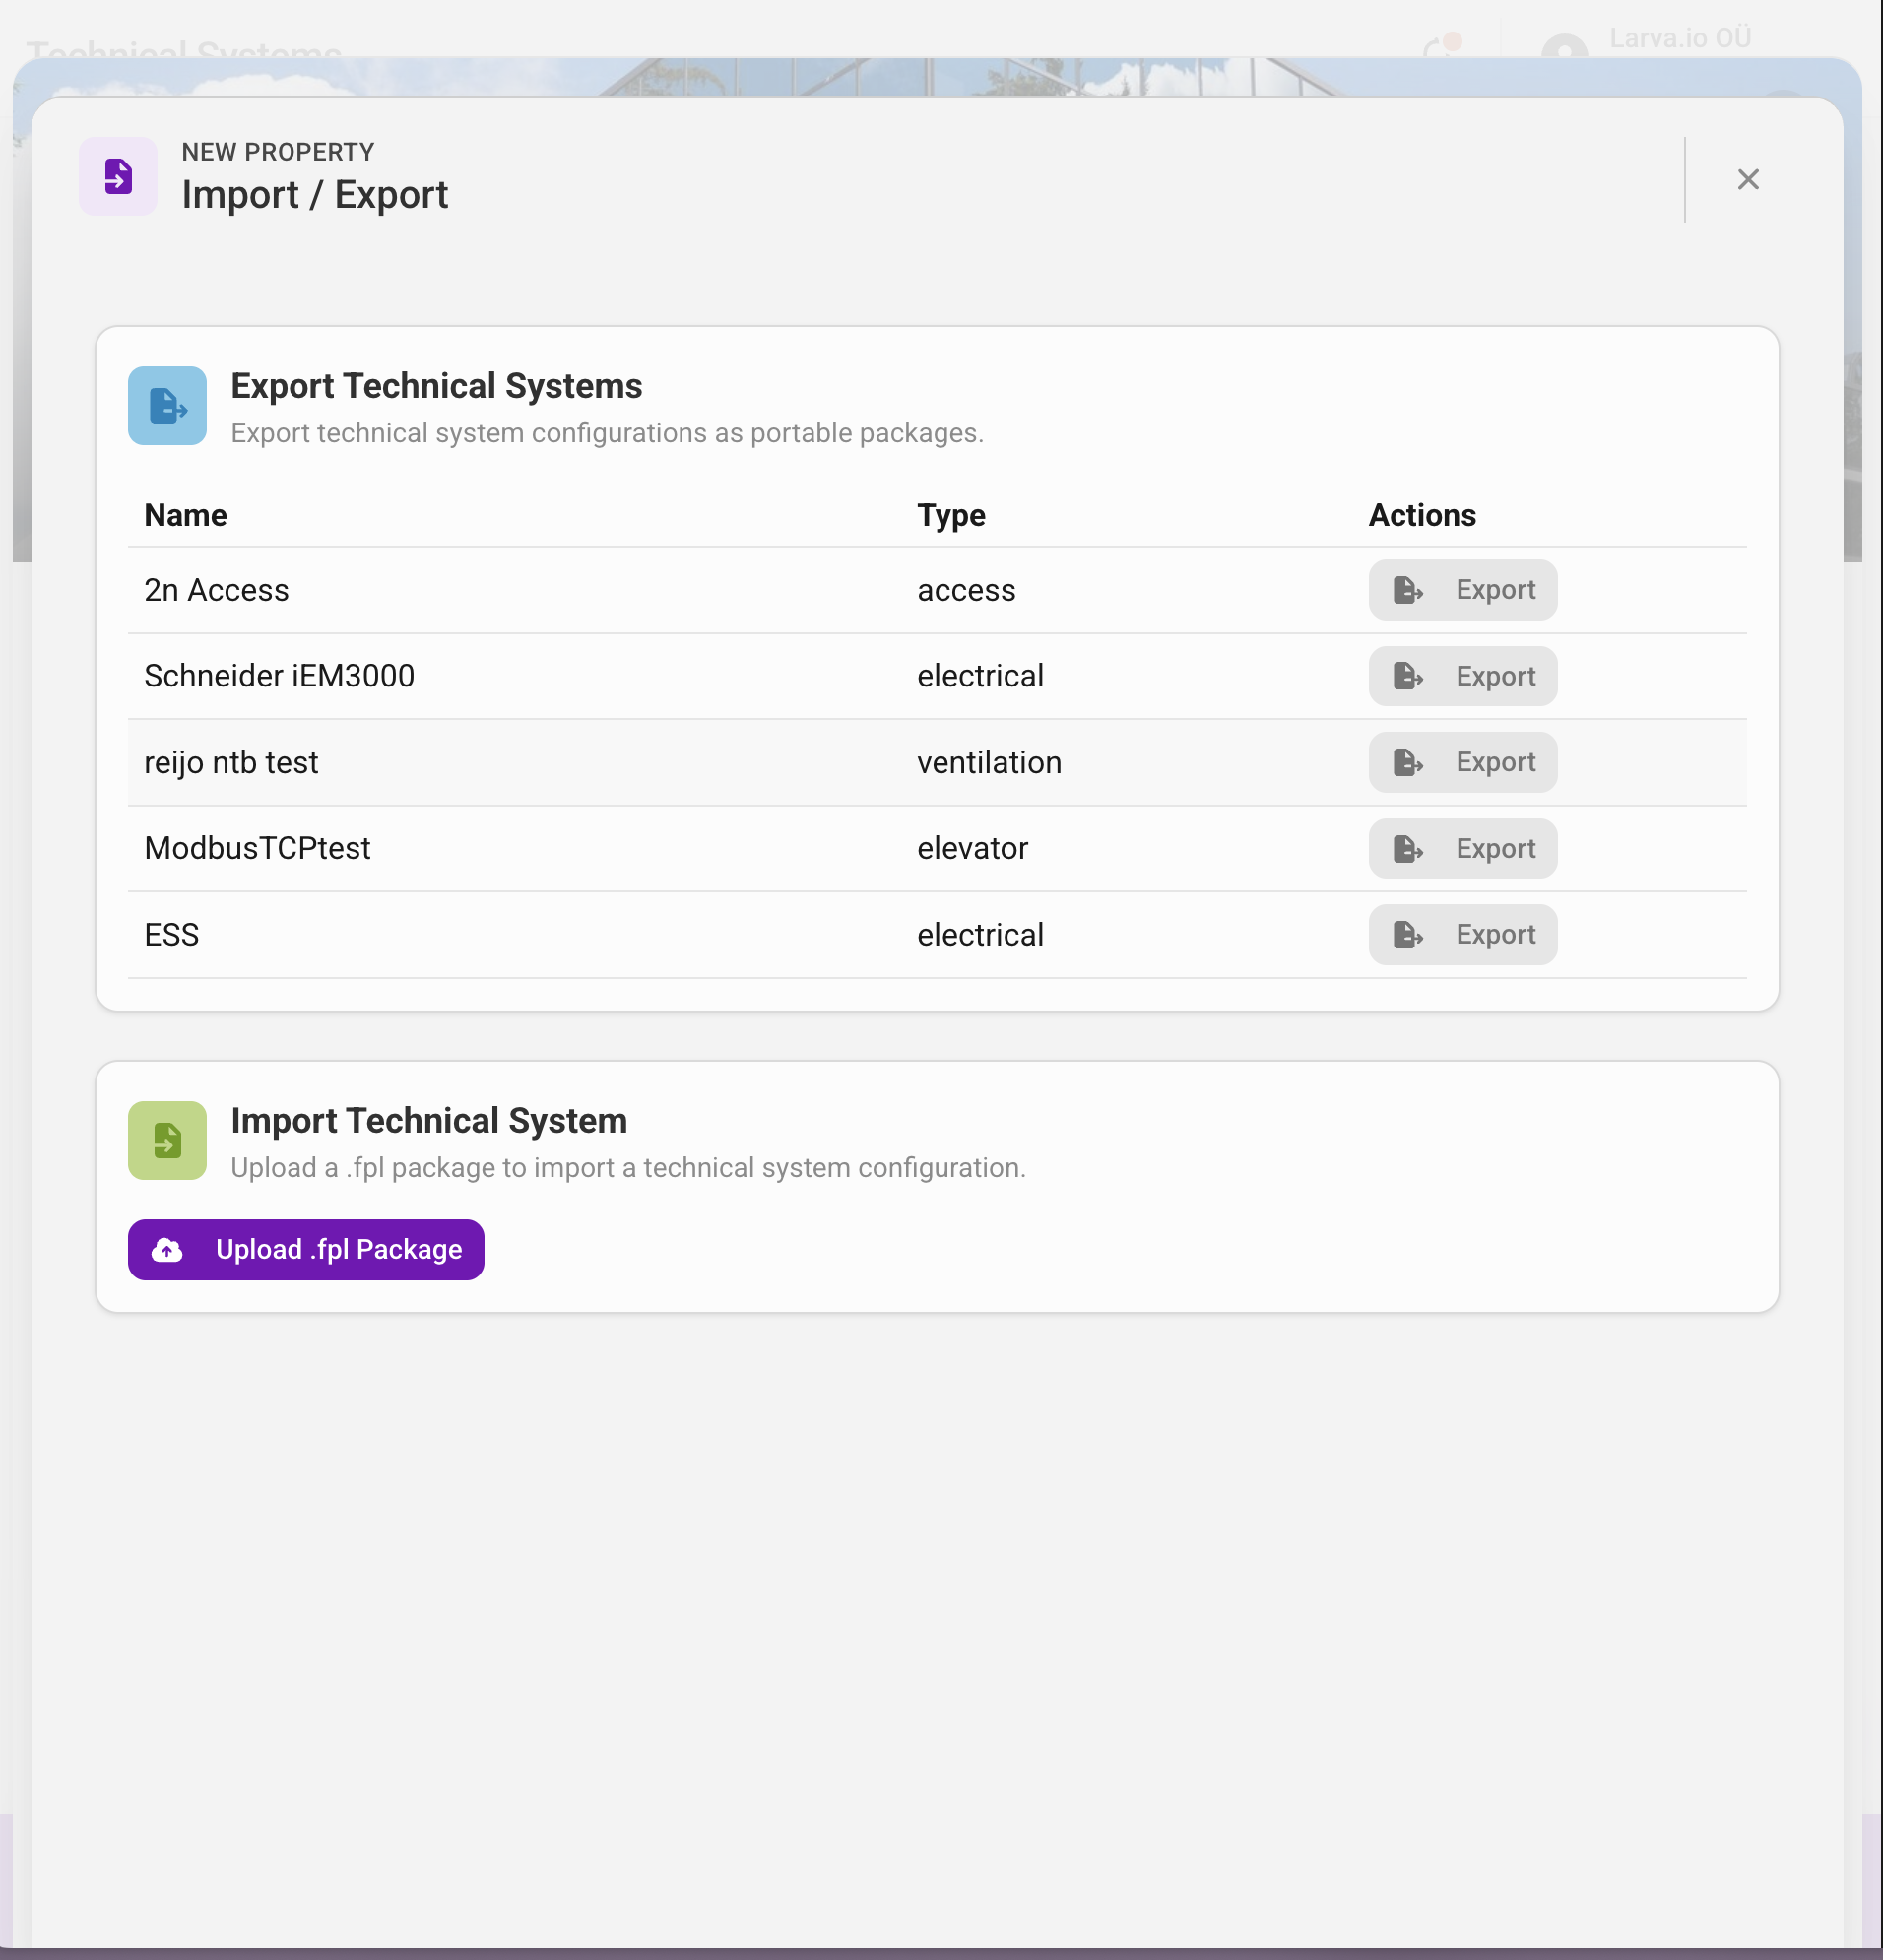Click the purple Import / Export header icon
1883x1960 pixels.
click(x=117, y=177)
